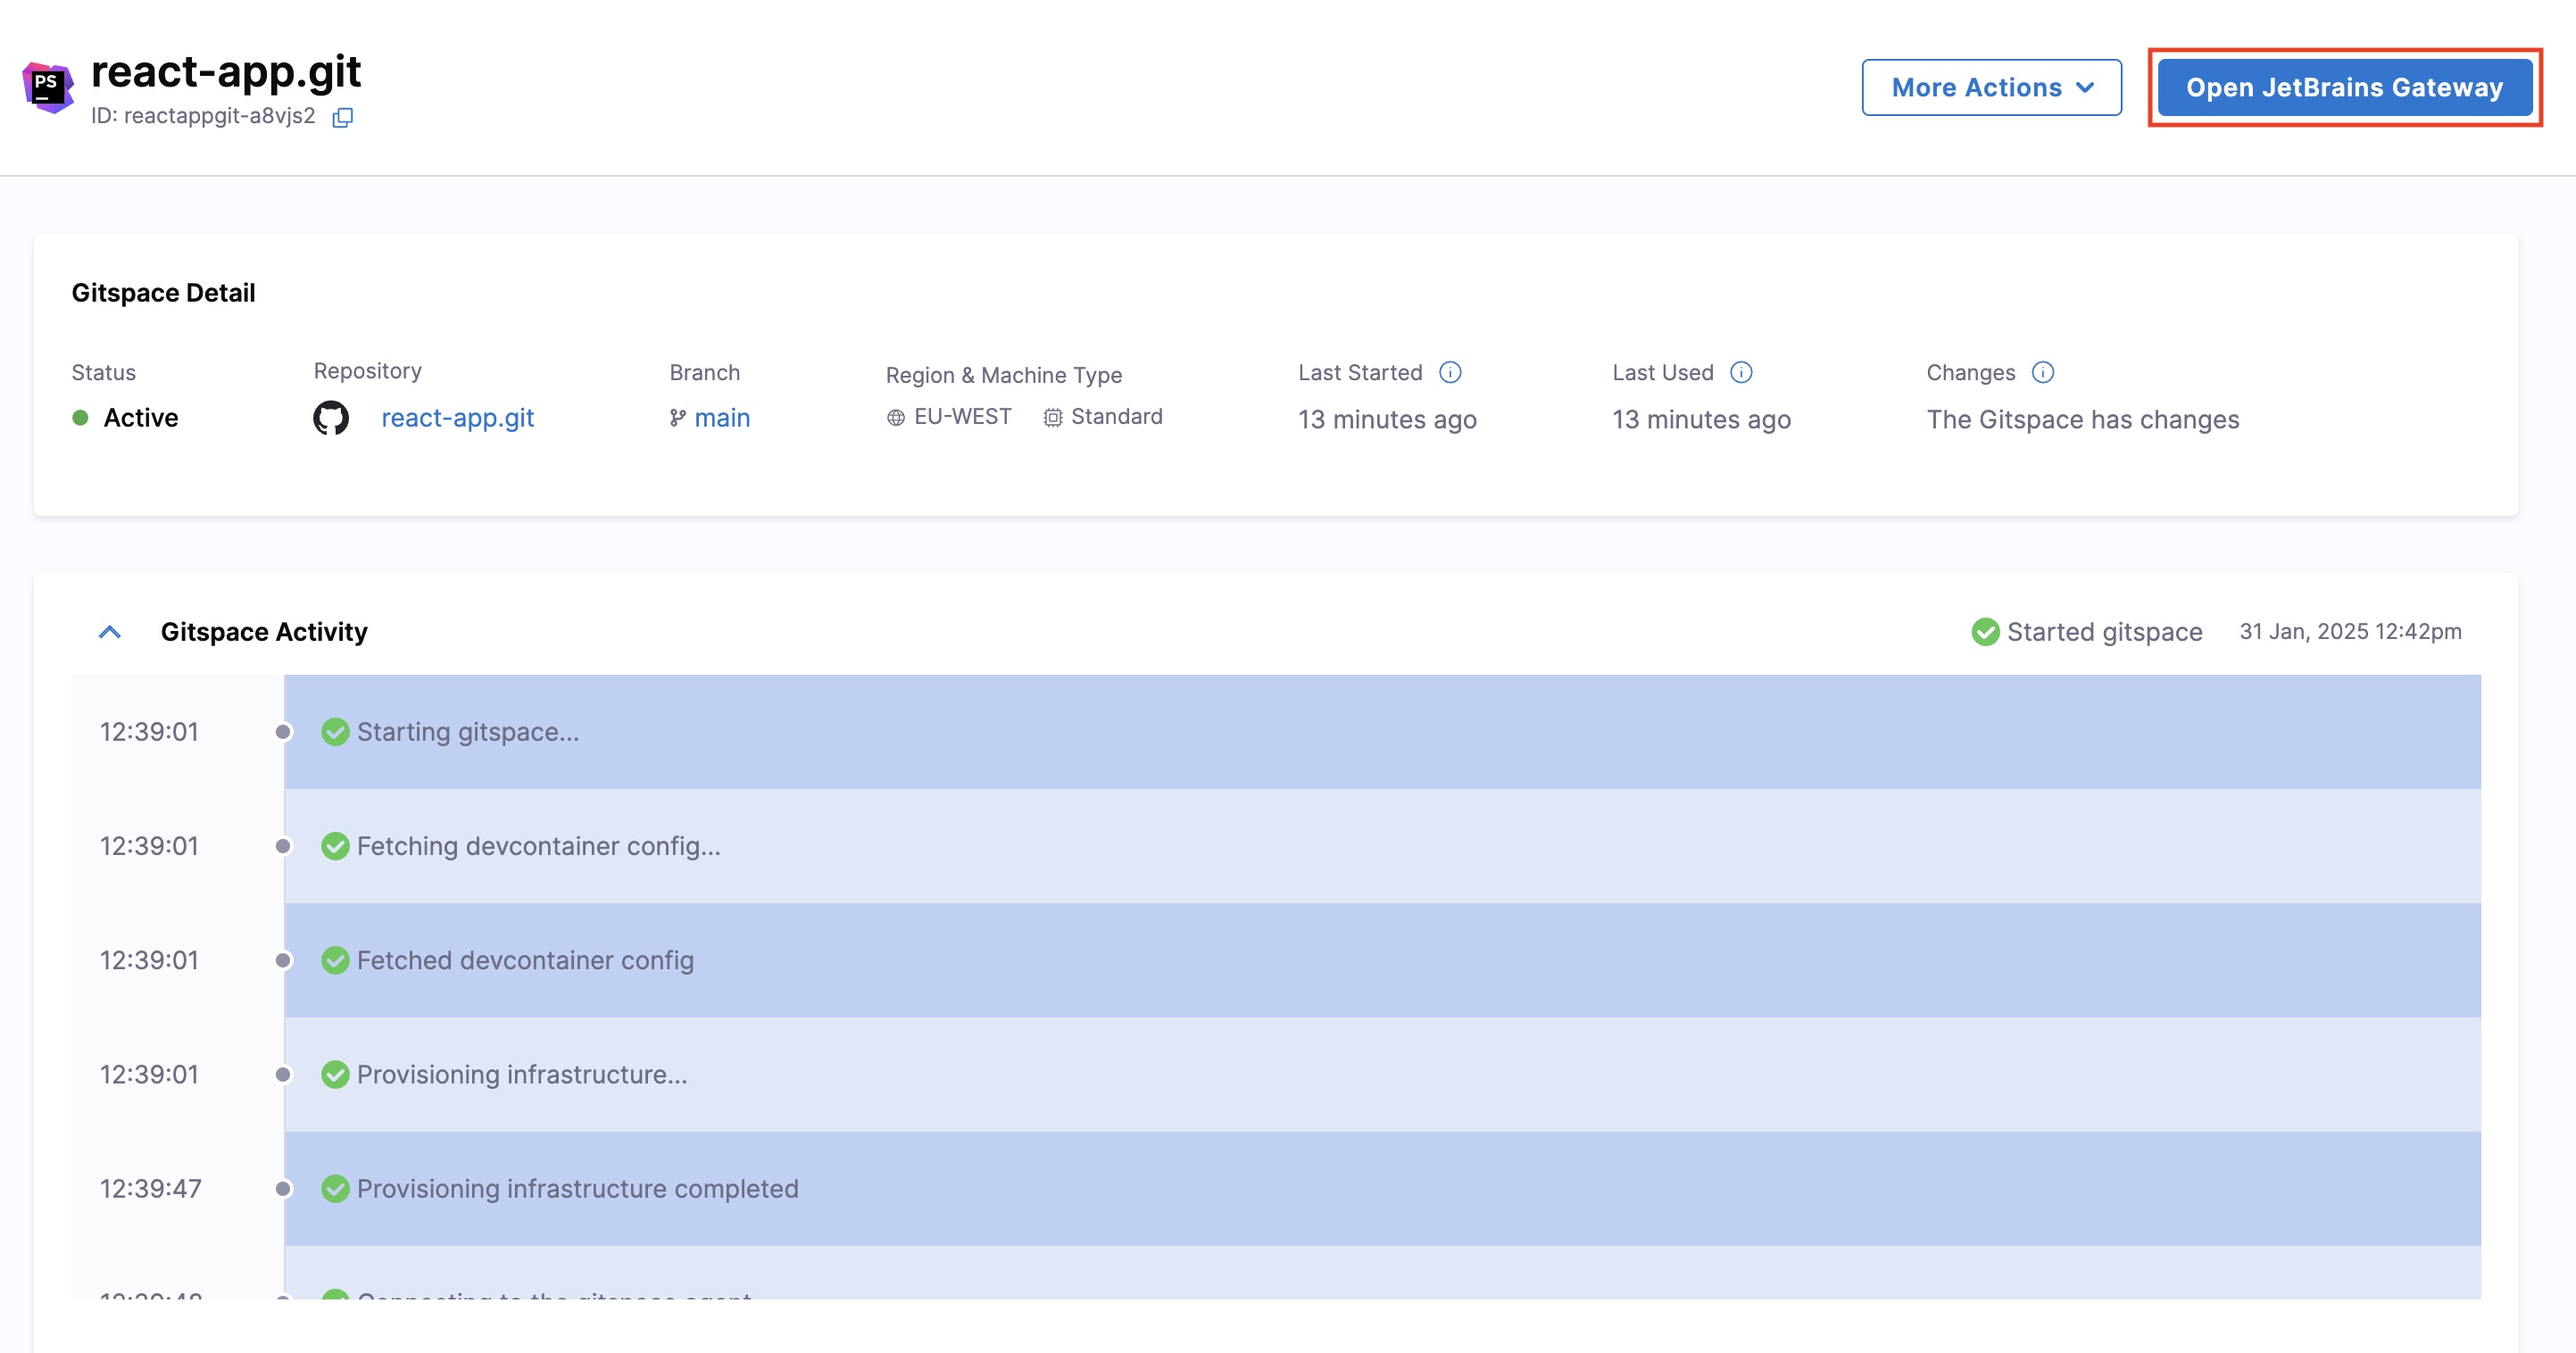Collapse the Gitspace Activity section
The image size is (2576, 1353).
(x=110, y=632)
